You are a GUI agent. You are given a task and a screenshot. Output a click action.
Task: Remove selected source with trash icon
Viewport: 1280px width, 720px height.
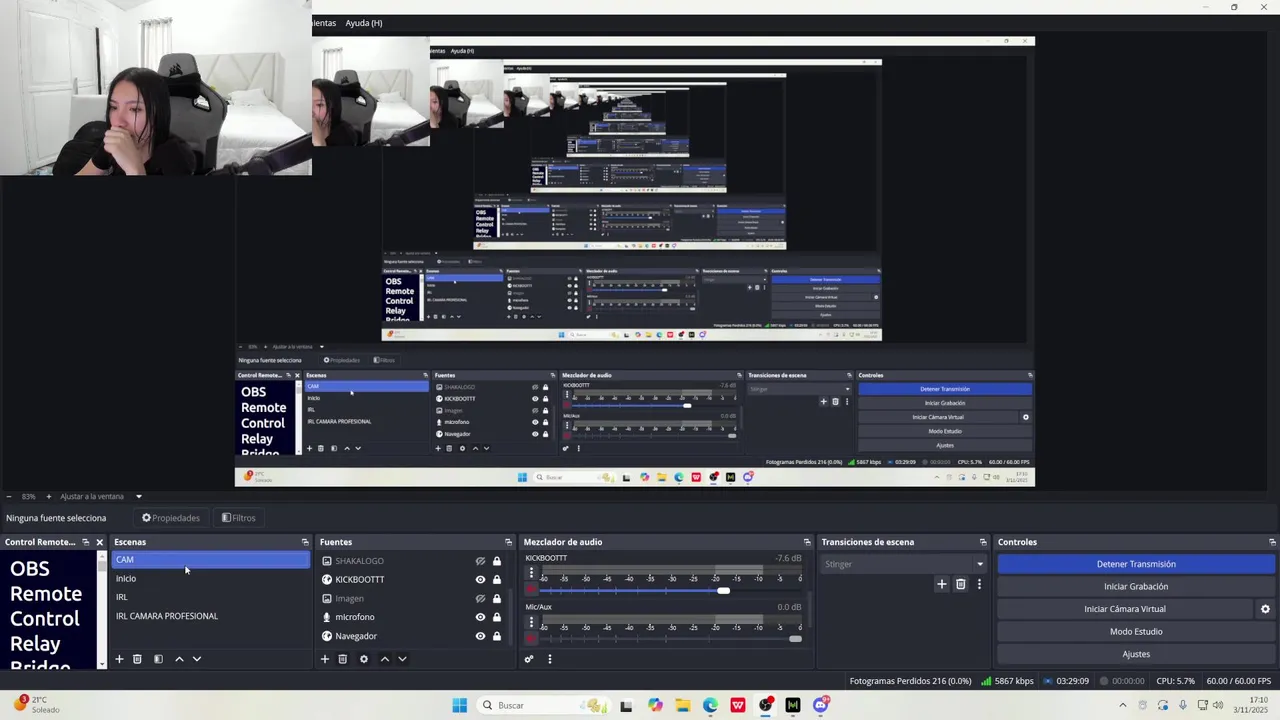[343, 659]
